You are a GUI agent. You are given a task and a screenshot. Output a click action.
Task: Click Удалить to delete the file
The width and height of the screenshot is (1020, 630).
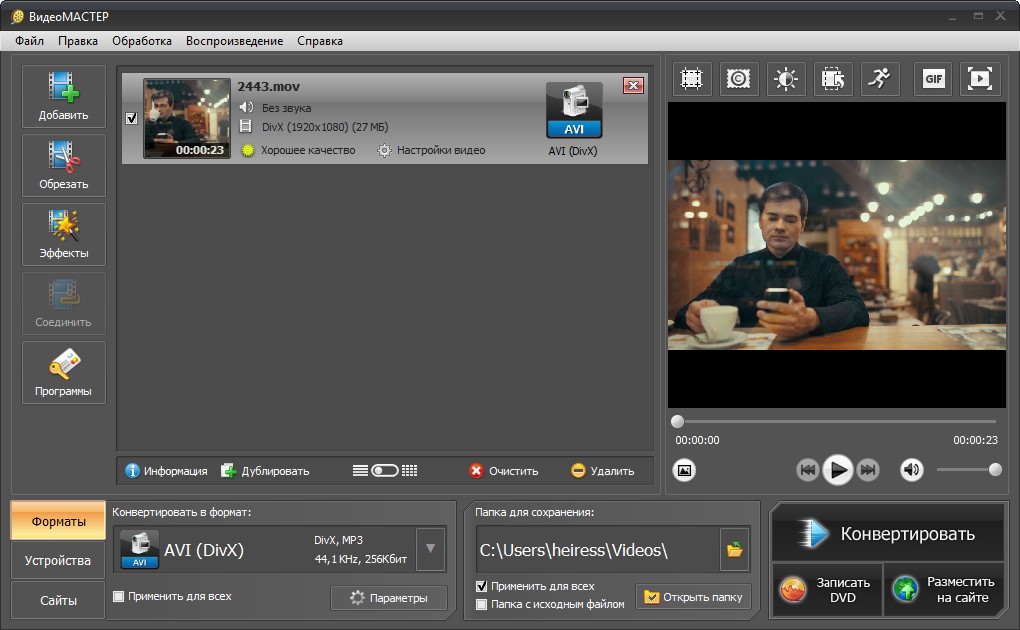[602, 471]
